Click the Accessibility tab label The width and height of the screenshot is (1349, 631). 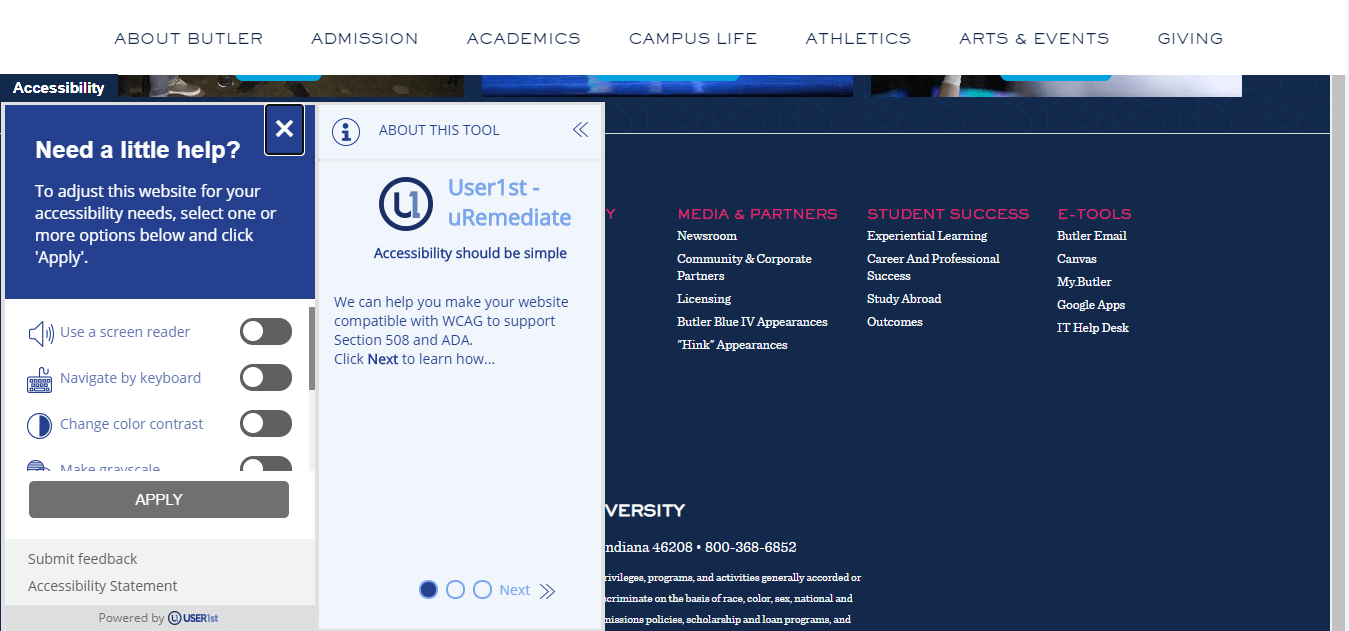coord(59,88)
